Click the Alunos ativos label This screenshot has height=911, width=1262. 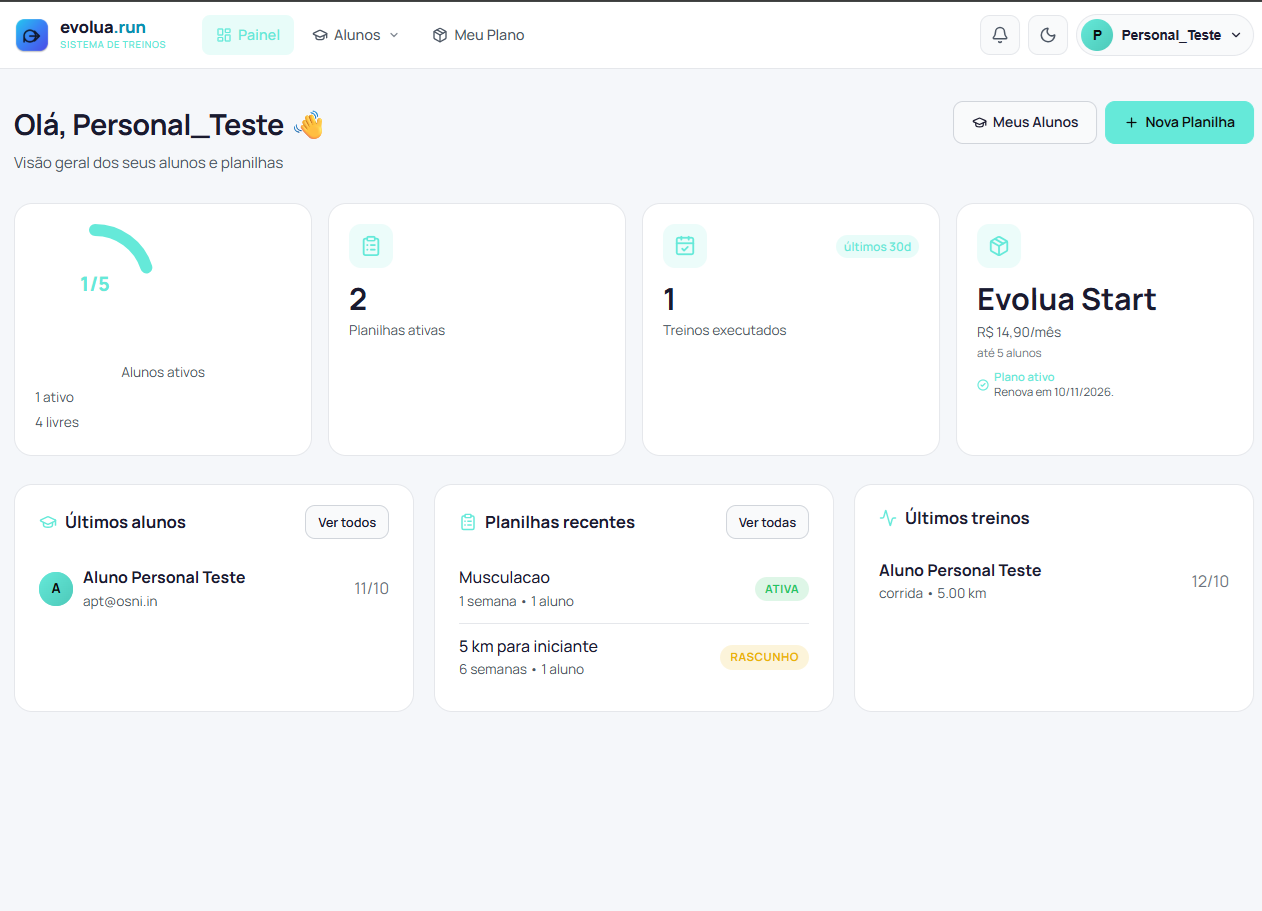coord(163,372)
